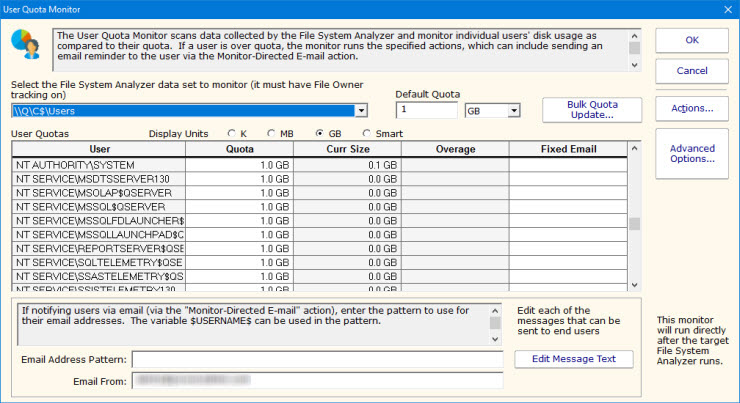This screenshot has height=403, width=740.
Task: Open Advanced Options...
Action: point(692,154)
